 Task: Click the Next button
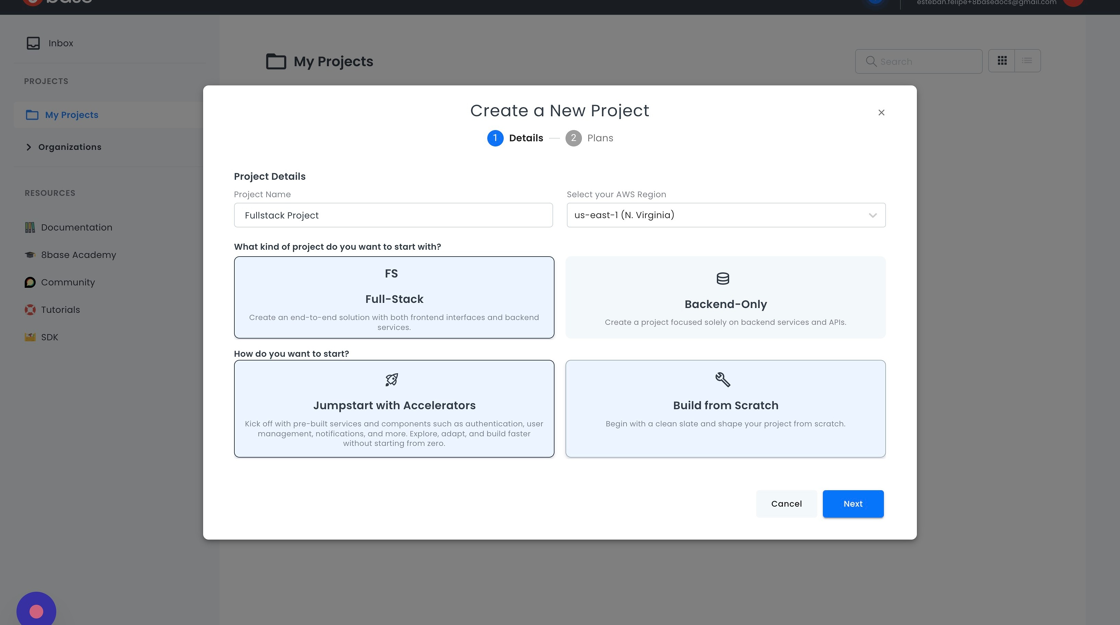point(852,504)
